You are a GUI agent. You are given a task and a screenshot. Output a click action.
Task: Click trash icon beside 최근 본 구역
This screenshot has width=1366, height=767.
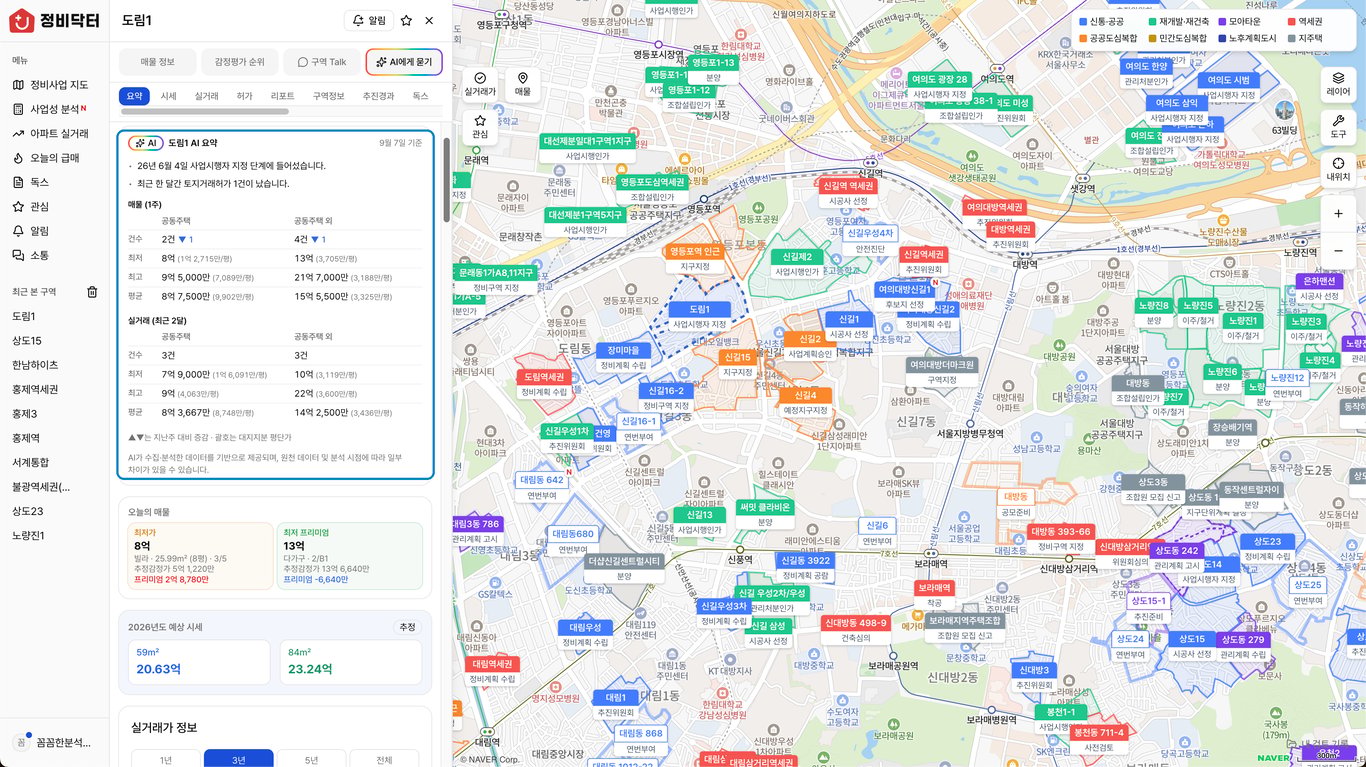click(x=92, y=292)
